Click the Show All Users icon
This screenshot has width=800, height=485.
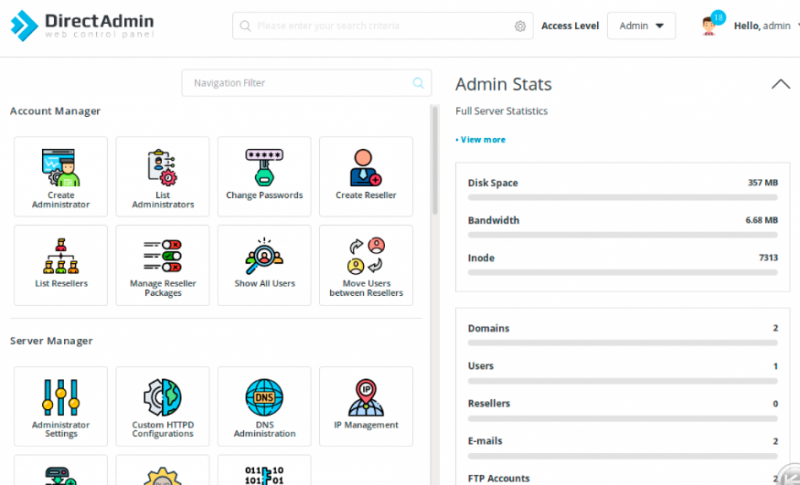[x=264, y=264]
